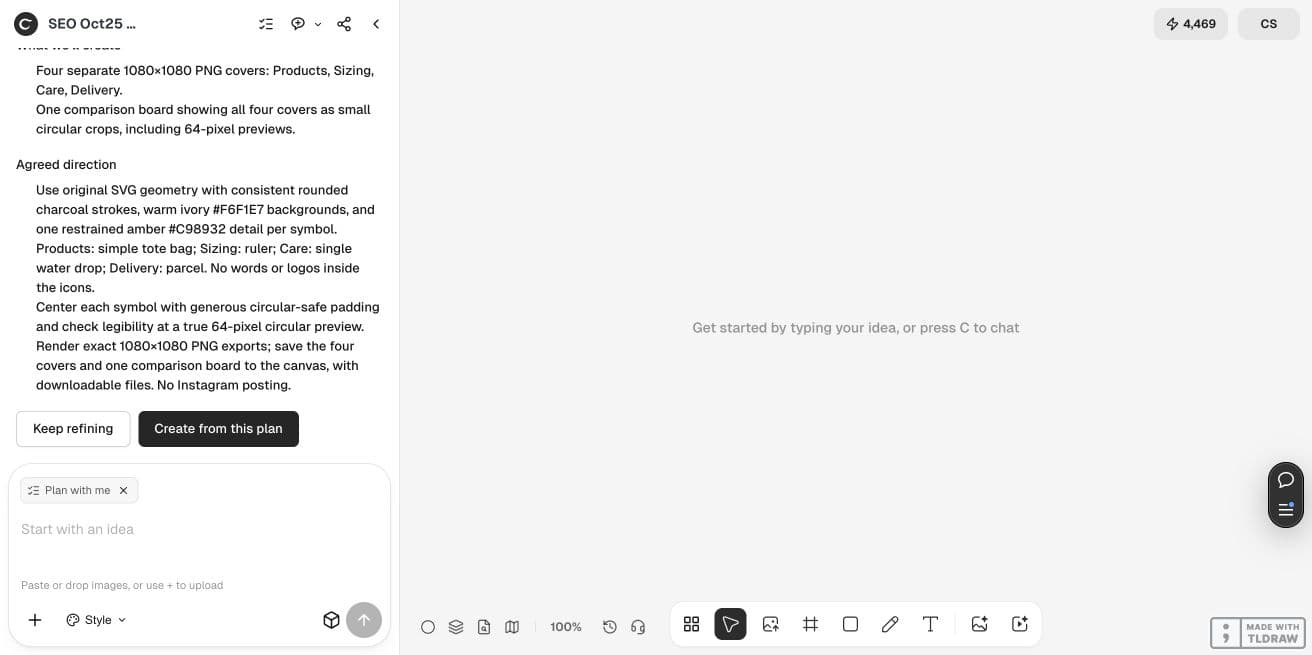Open the four-squares grid tool

pos(691,624)
